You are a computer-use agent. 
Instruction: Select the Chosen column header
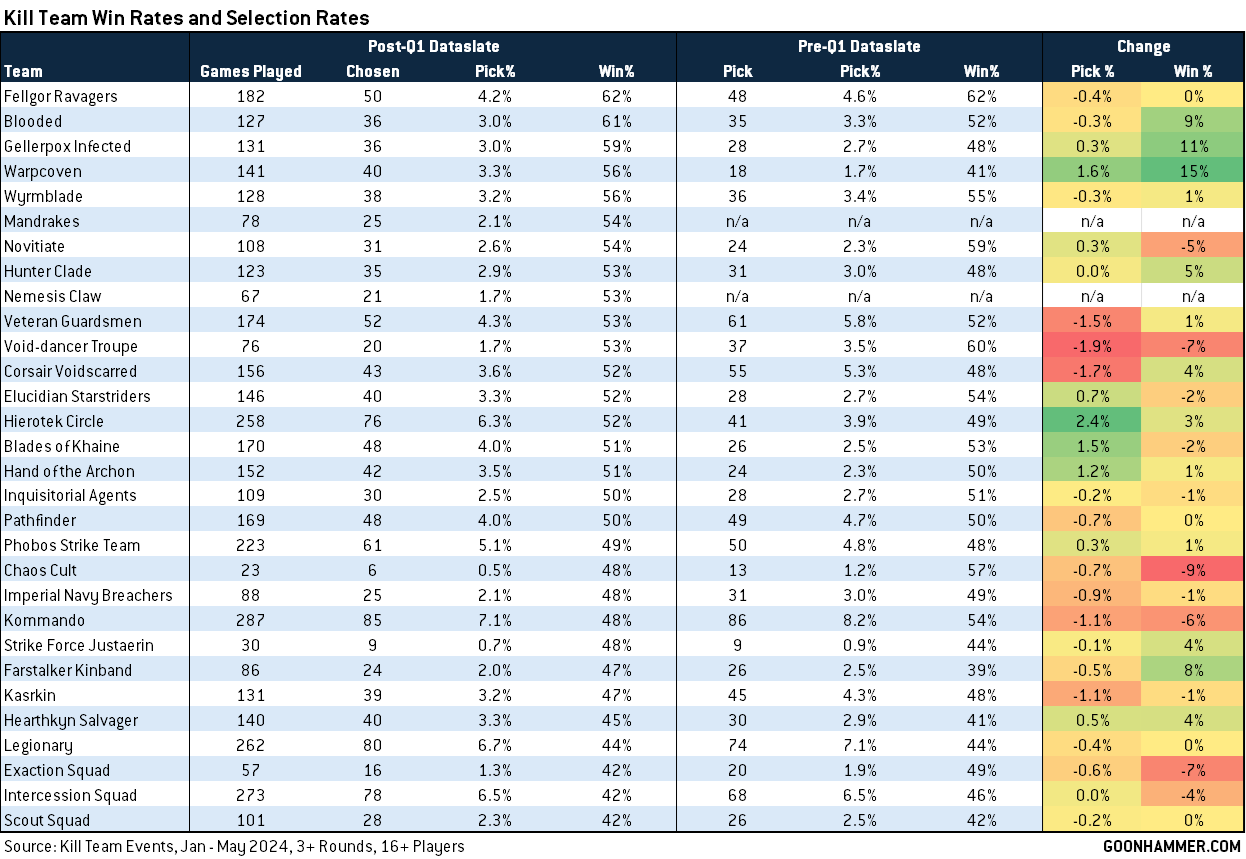pos(372,71)
